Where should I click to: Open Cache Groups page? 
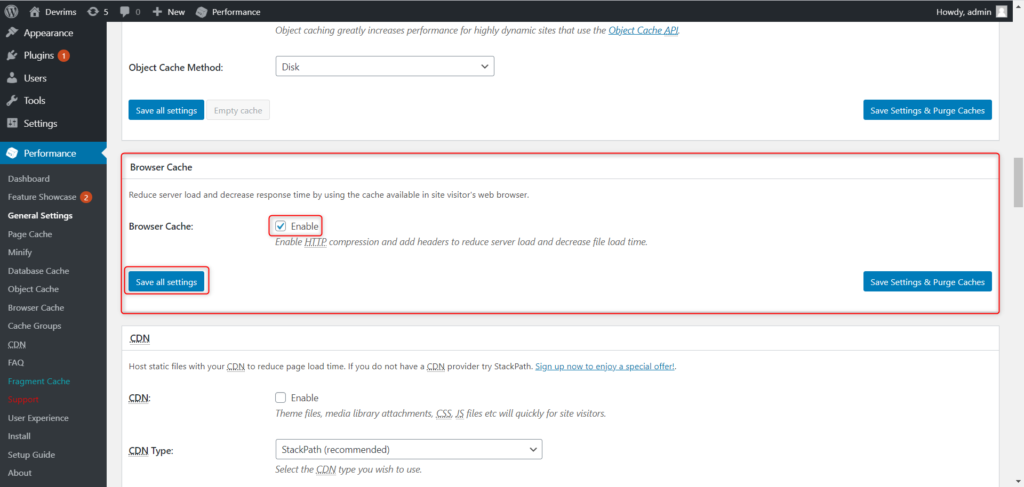(x=35, y=326)
